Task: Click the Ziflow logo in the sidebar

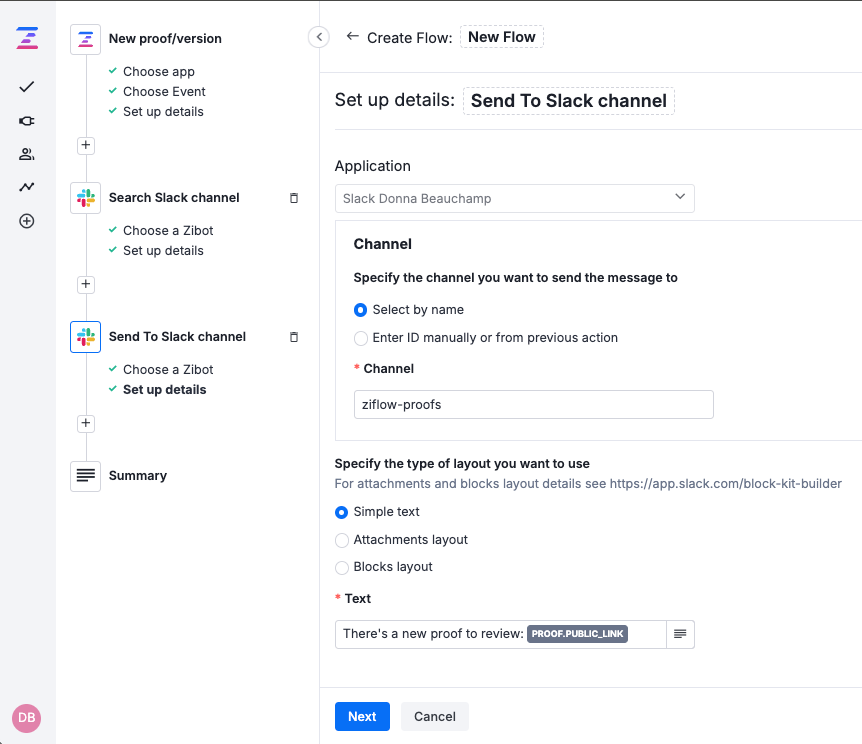Action: tap(27, 39)
